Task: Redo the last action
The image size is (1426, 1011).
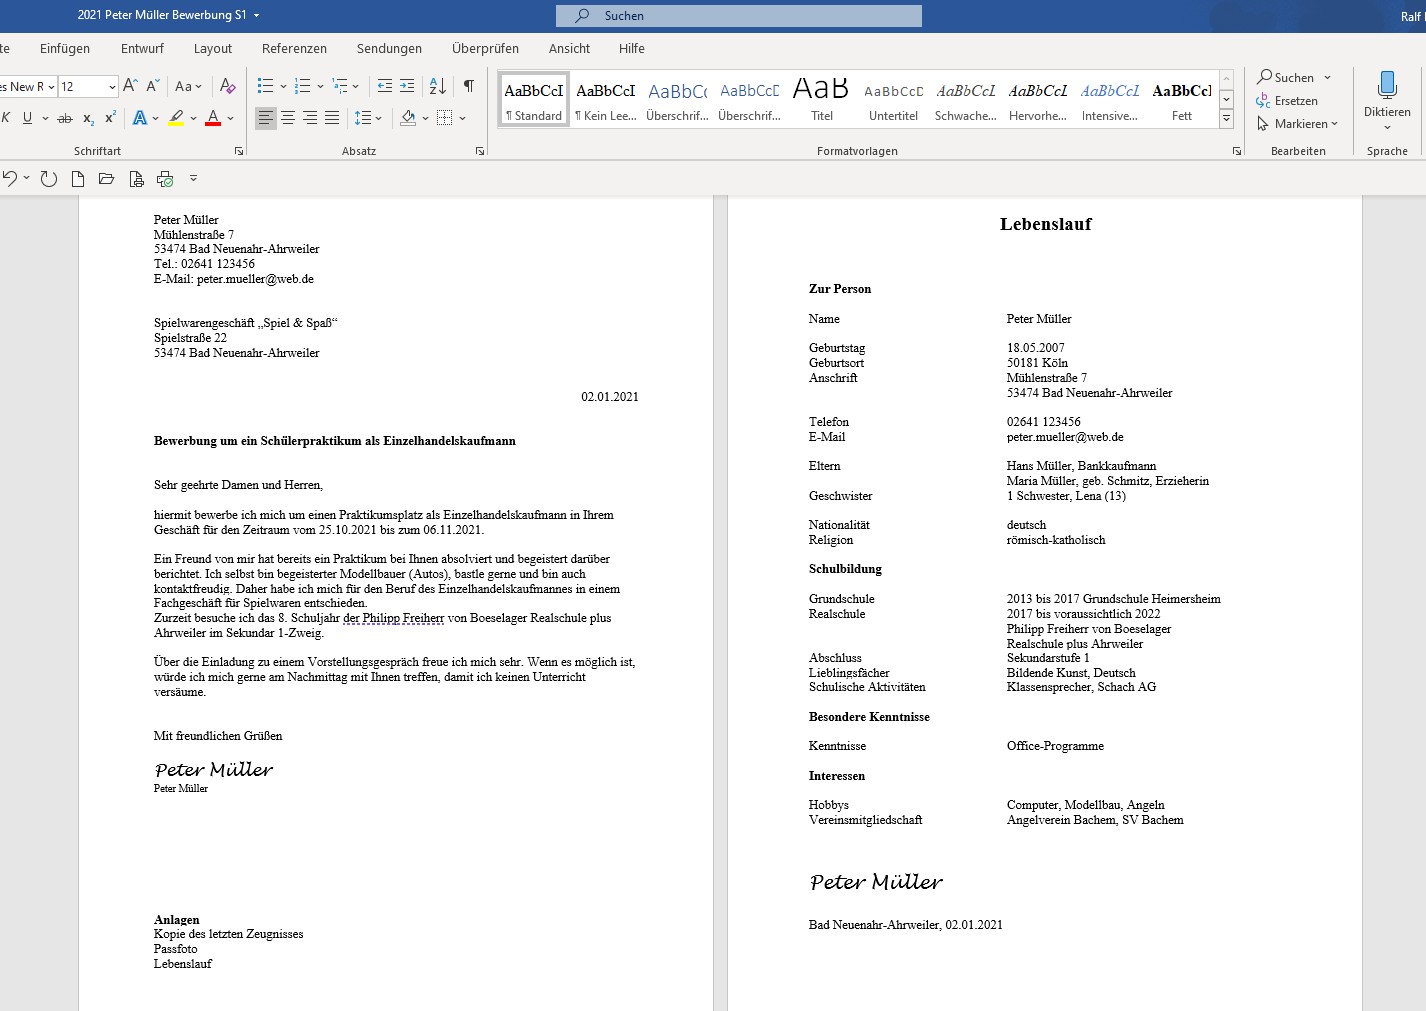Action: pos(48,178)
